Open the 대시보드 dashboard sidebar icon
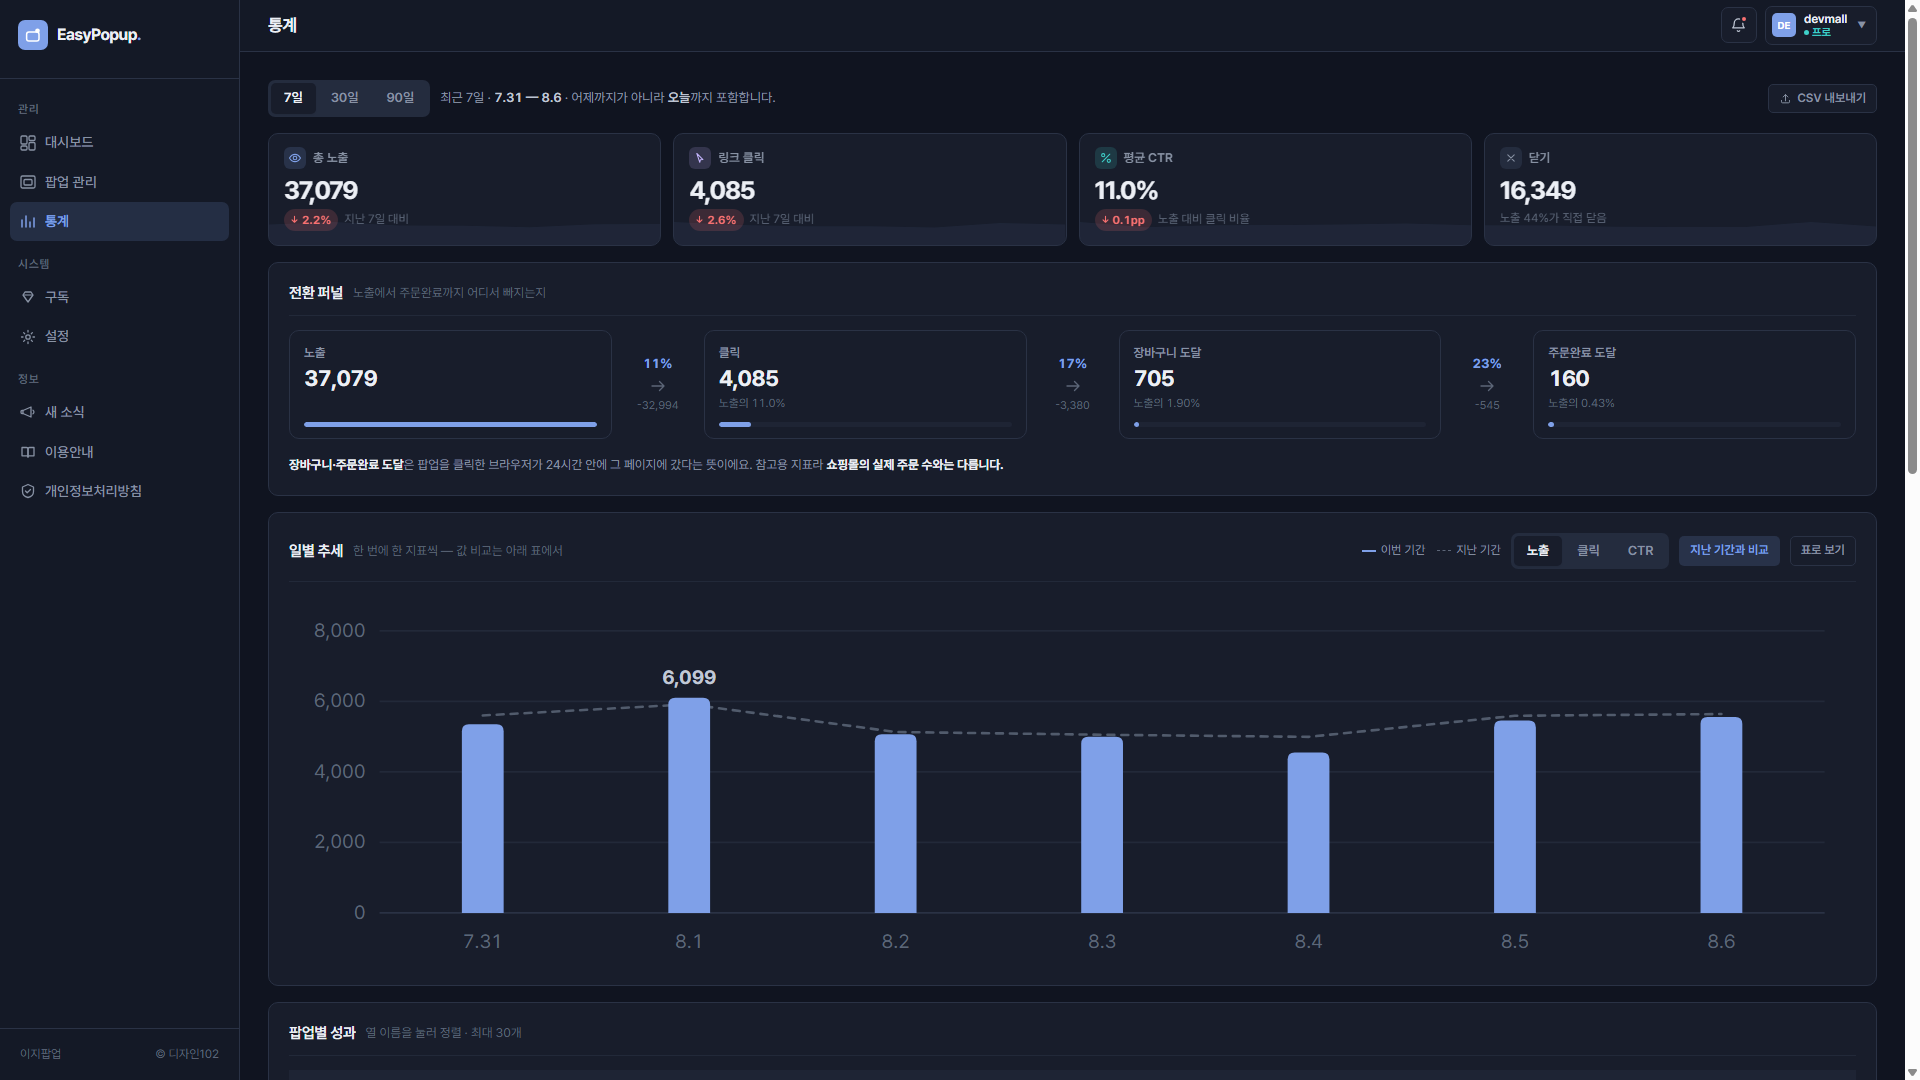Viewport: 1920px width, 1080px height. coord(28,143)
